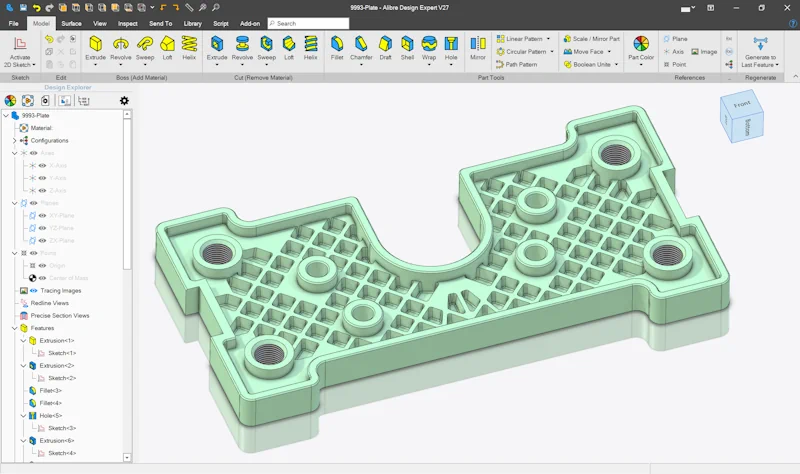This screenshot has height=474, width=800.
Task: Click Path Pattern button
Action: [x=516, y=64]
